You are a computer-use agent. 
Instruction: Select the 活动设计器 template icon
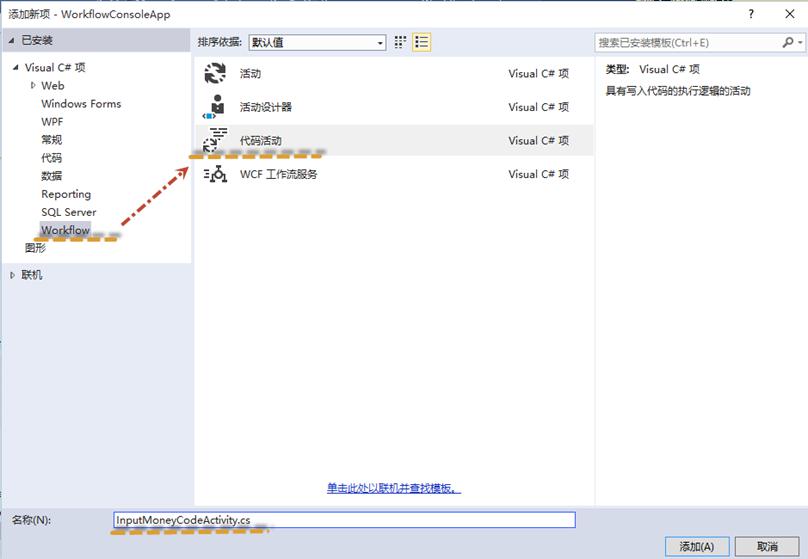click(x=215, y=107)
